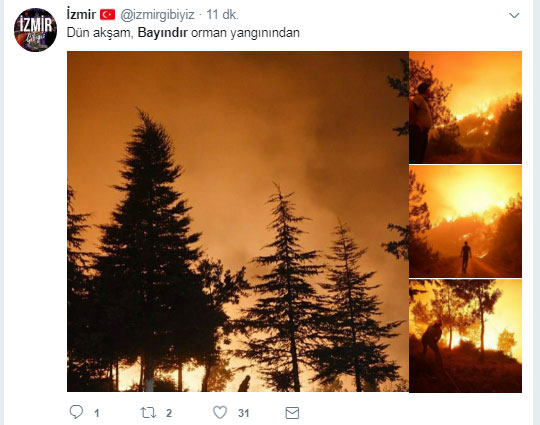540x425 pixels.
Task: Click the Turkish flag emoji beside the name
Action: (x=107, y=14)
